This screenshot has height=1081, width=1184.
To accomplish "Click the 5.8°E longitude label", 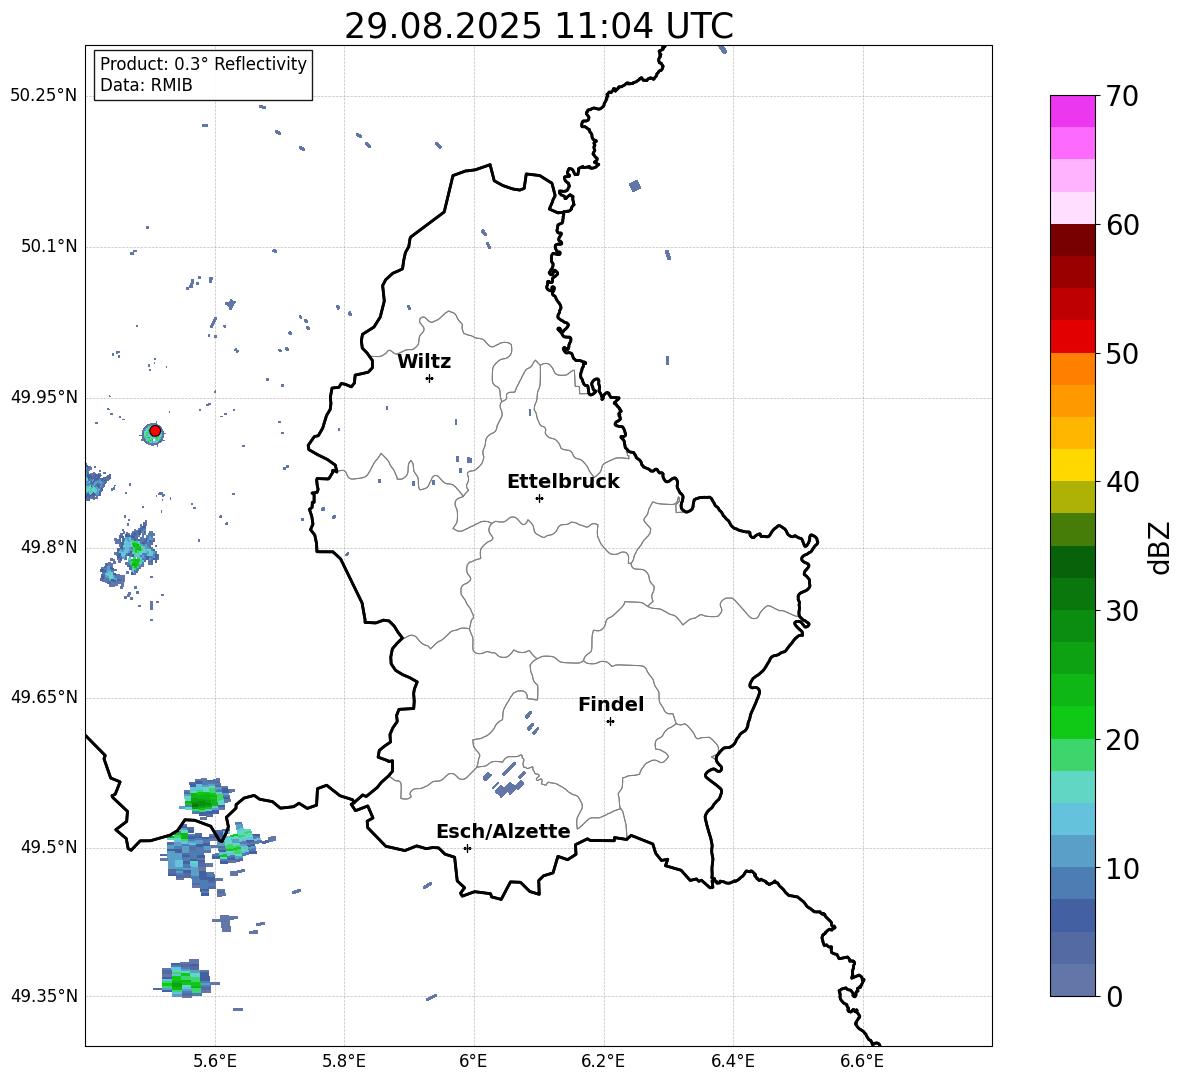I will [x=344, y=1061].
